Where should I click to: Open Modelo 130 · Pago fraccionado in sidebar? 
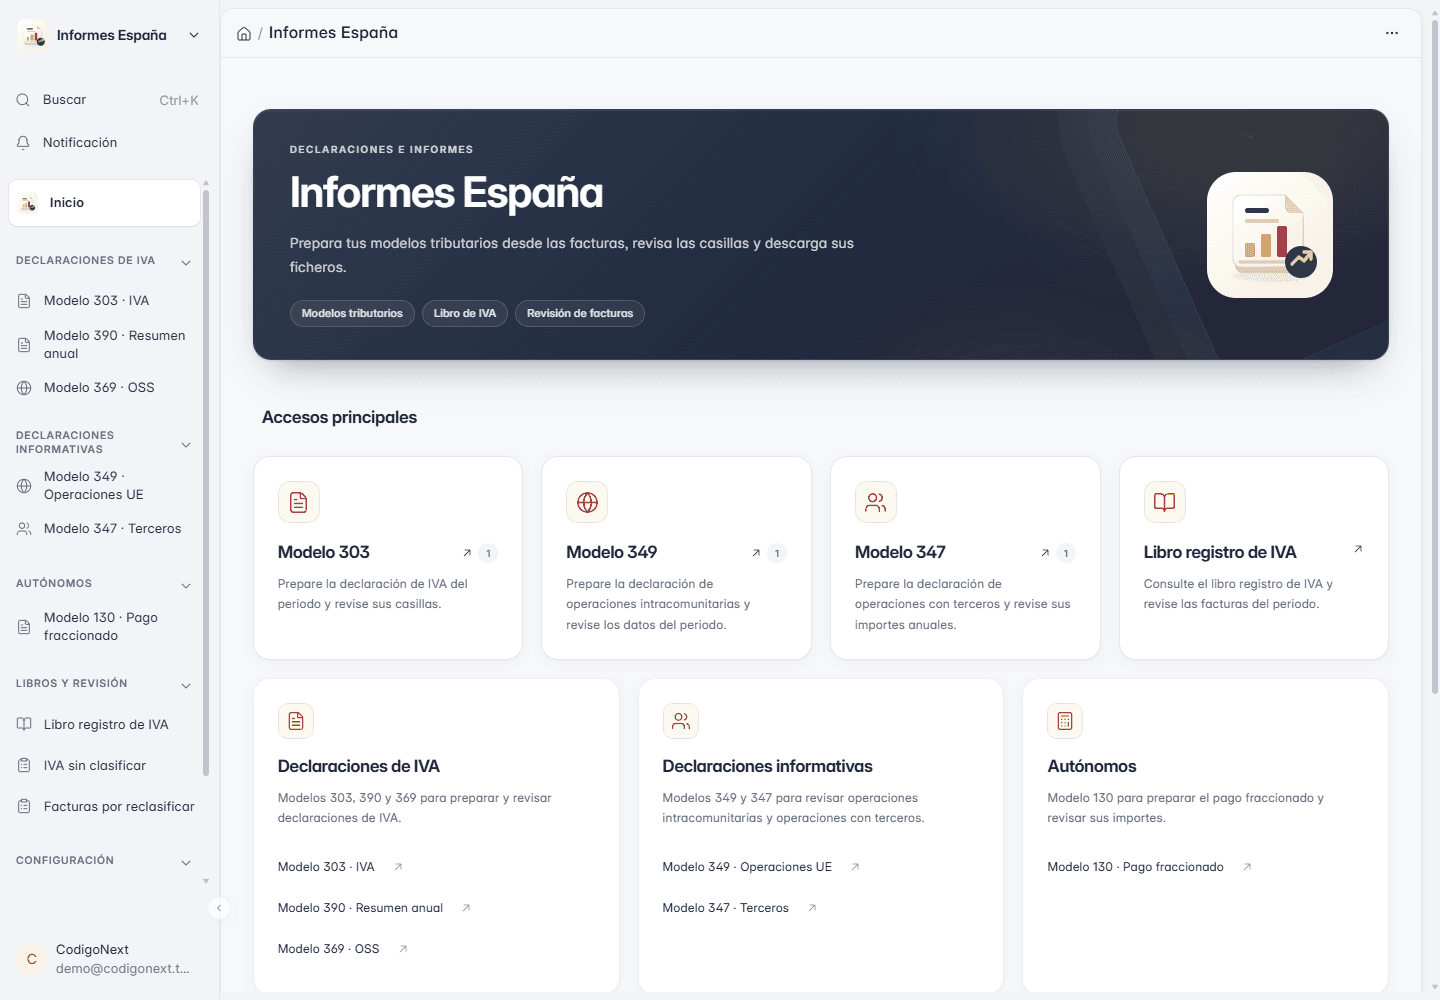point(104,627)
